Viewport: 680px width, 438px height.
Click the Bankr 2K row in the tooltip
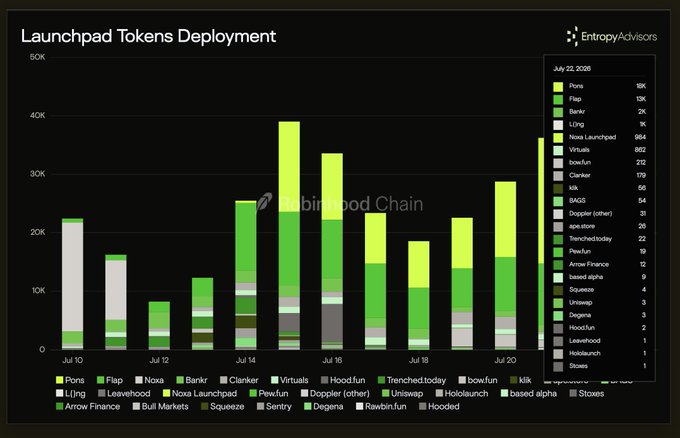pyautogui.click(x=600, y=111)
